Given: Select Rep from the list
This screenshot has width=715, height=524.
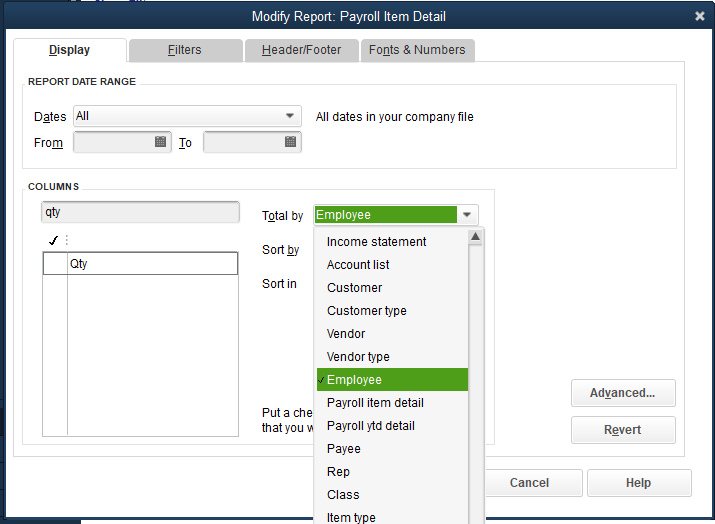Looking at the screenshot, I should click(x=392, y=472).
